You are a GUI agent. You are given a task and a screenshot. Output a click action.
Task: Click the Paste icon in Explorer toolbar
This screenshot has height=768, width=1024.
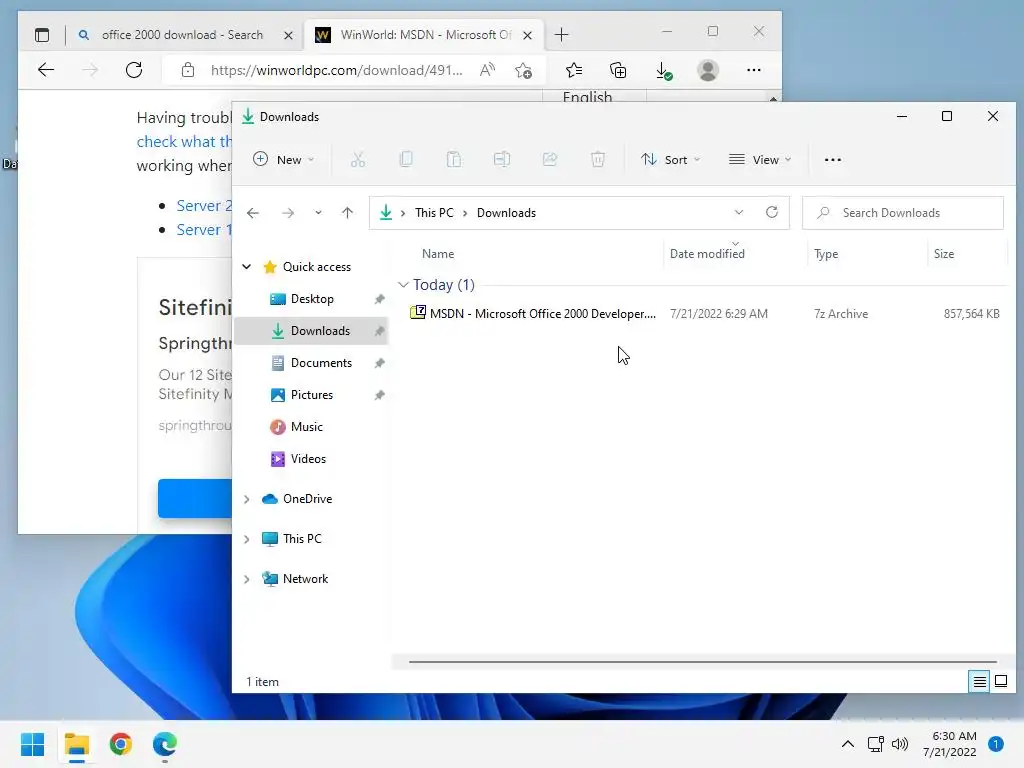(454, 159)
